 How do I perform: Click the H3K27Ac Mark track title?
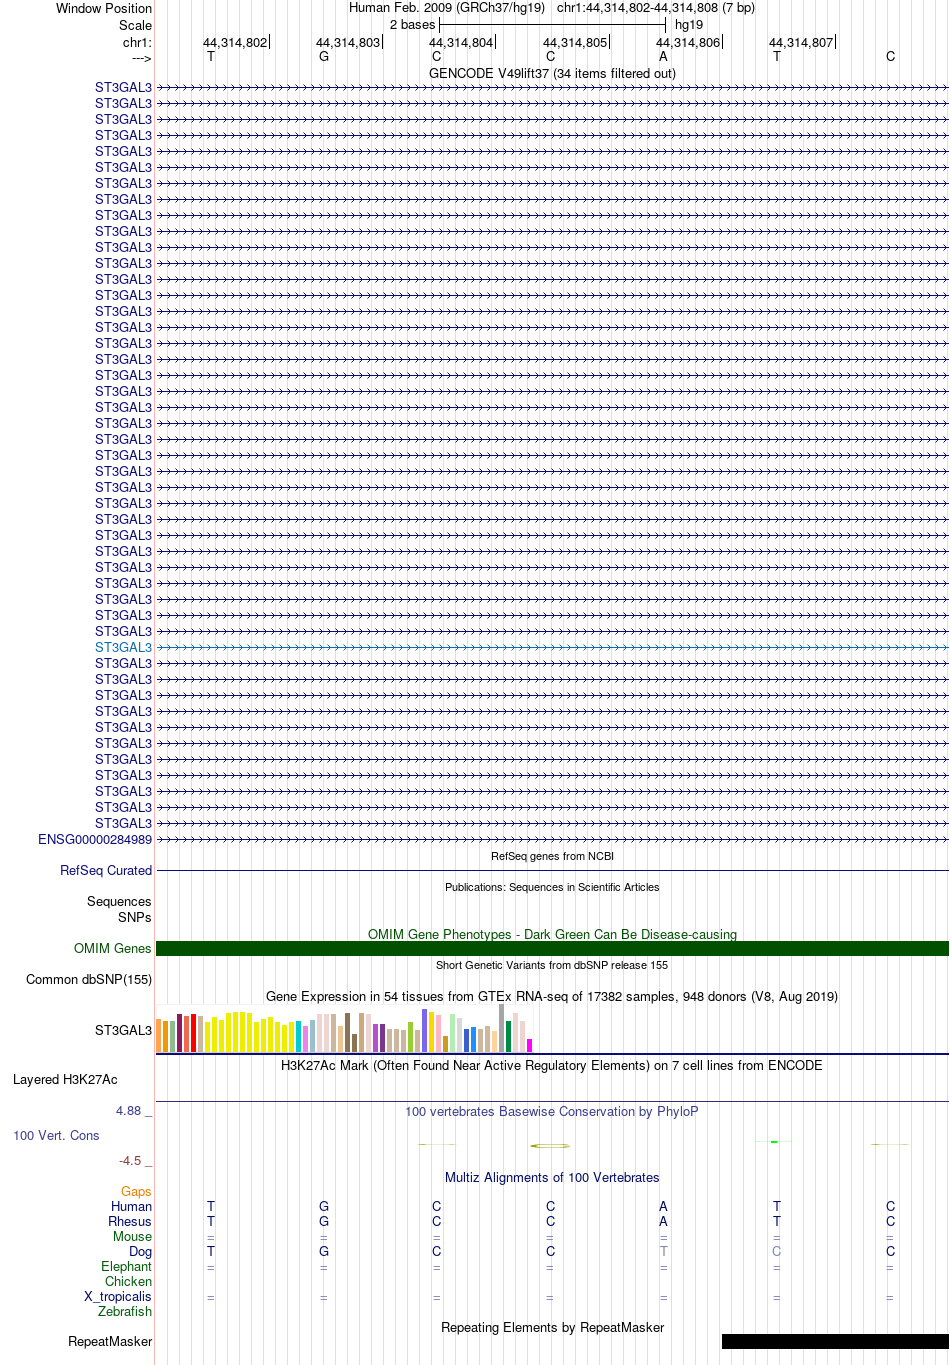point(552,1065)
